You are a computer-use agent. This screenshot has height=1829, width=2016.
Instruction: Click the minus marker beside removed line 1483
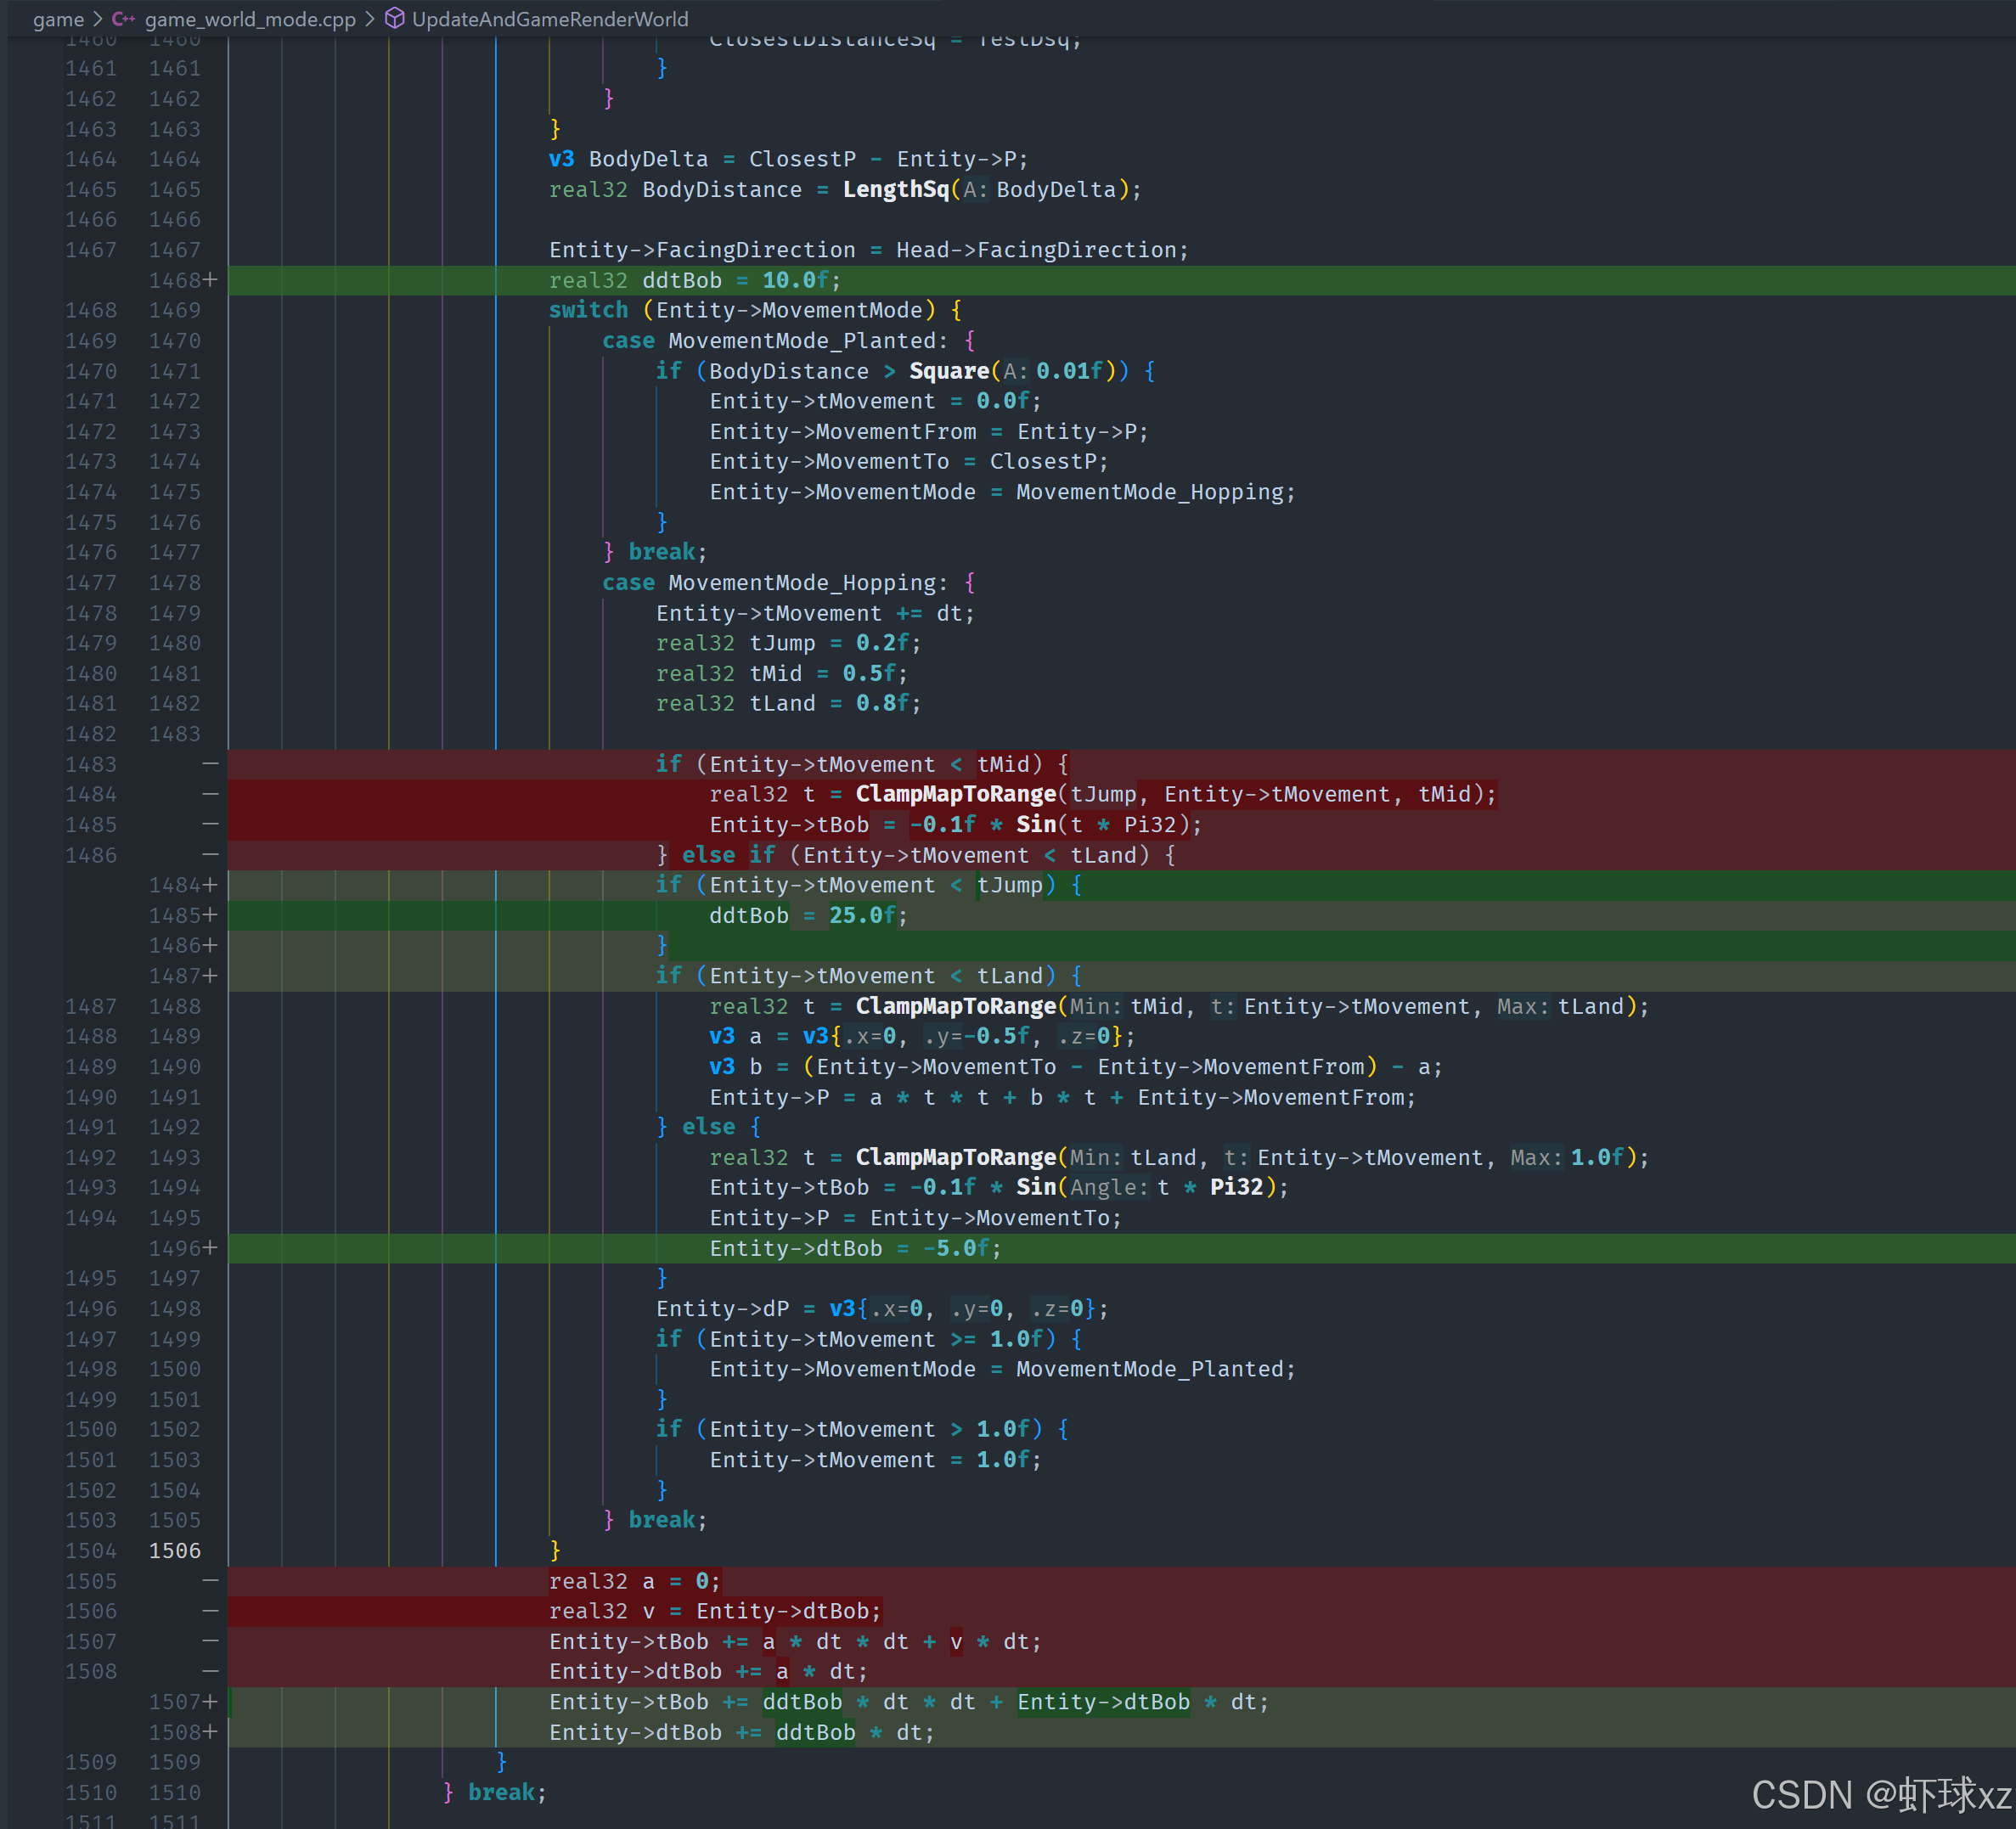click(210, 764)
